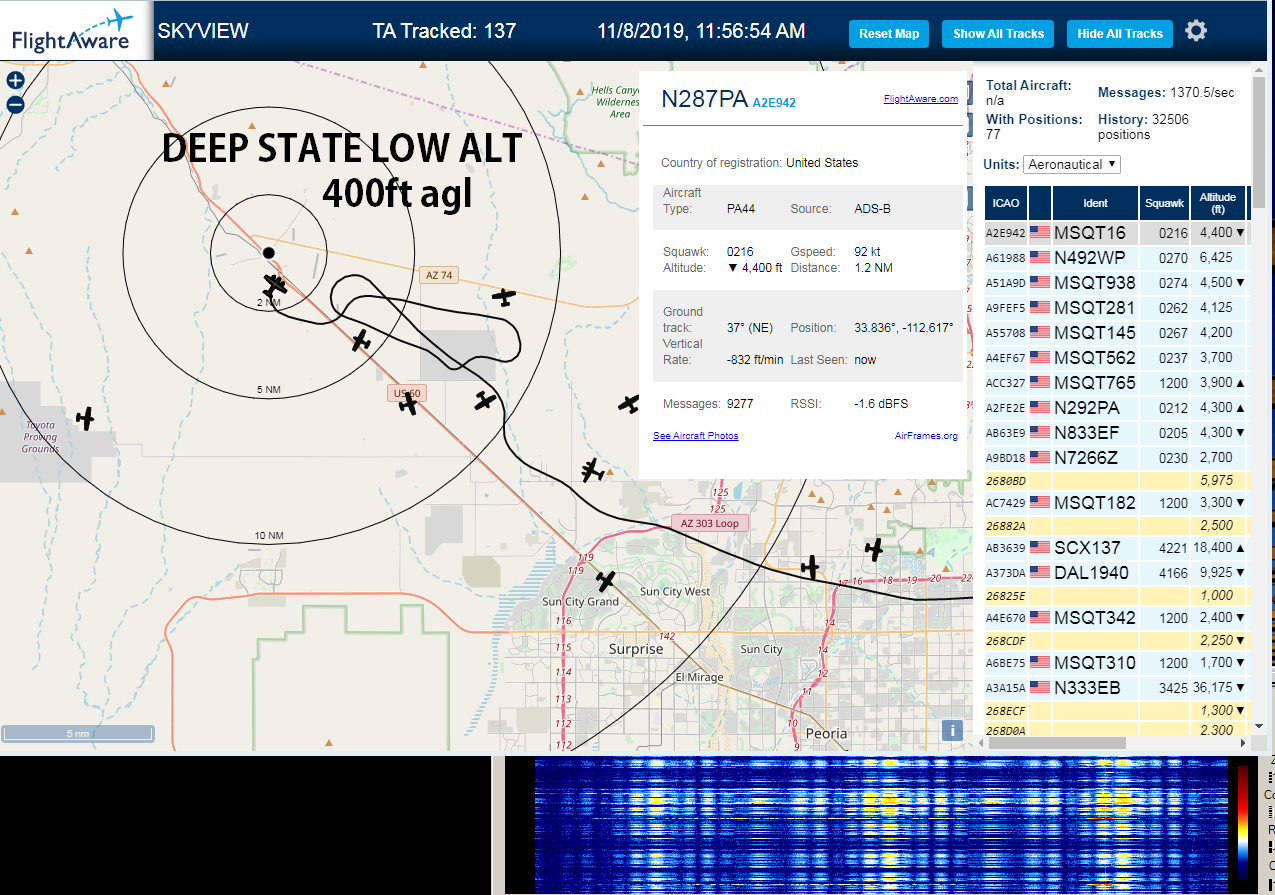
Task: Click altitude 36,175 in N333EB row
Action: pos(1214,688)
